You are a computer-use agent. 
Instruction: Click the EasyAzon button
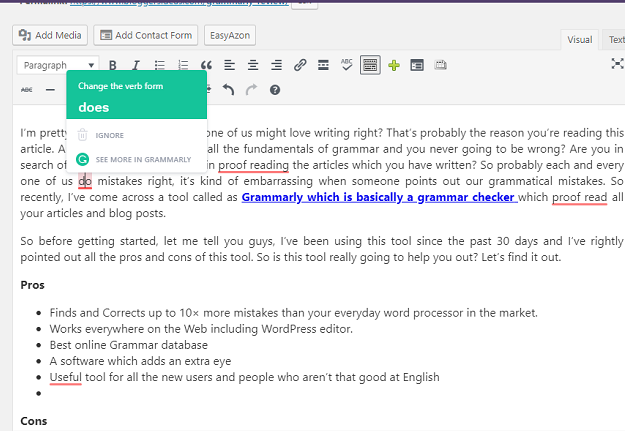click(x=230, y=35)
